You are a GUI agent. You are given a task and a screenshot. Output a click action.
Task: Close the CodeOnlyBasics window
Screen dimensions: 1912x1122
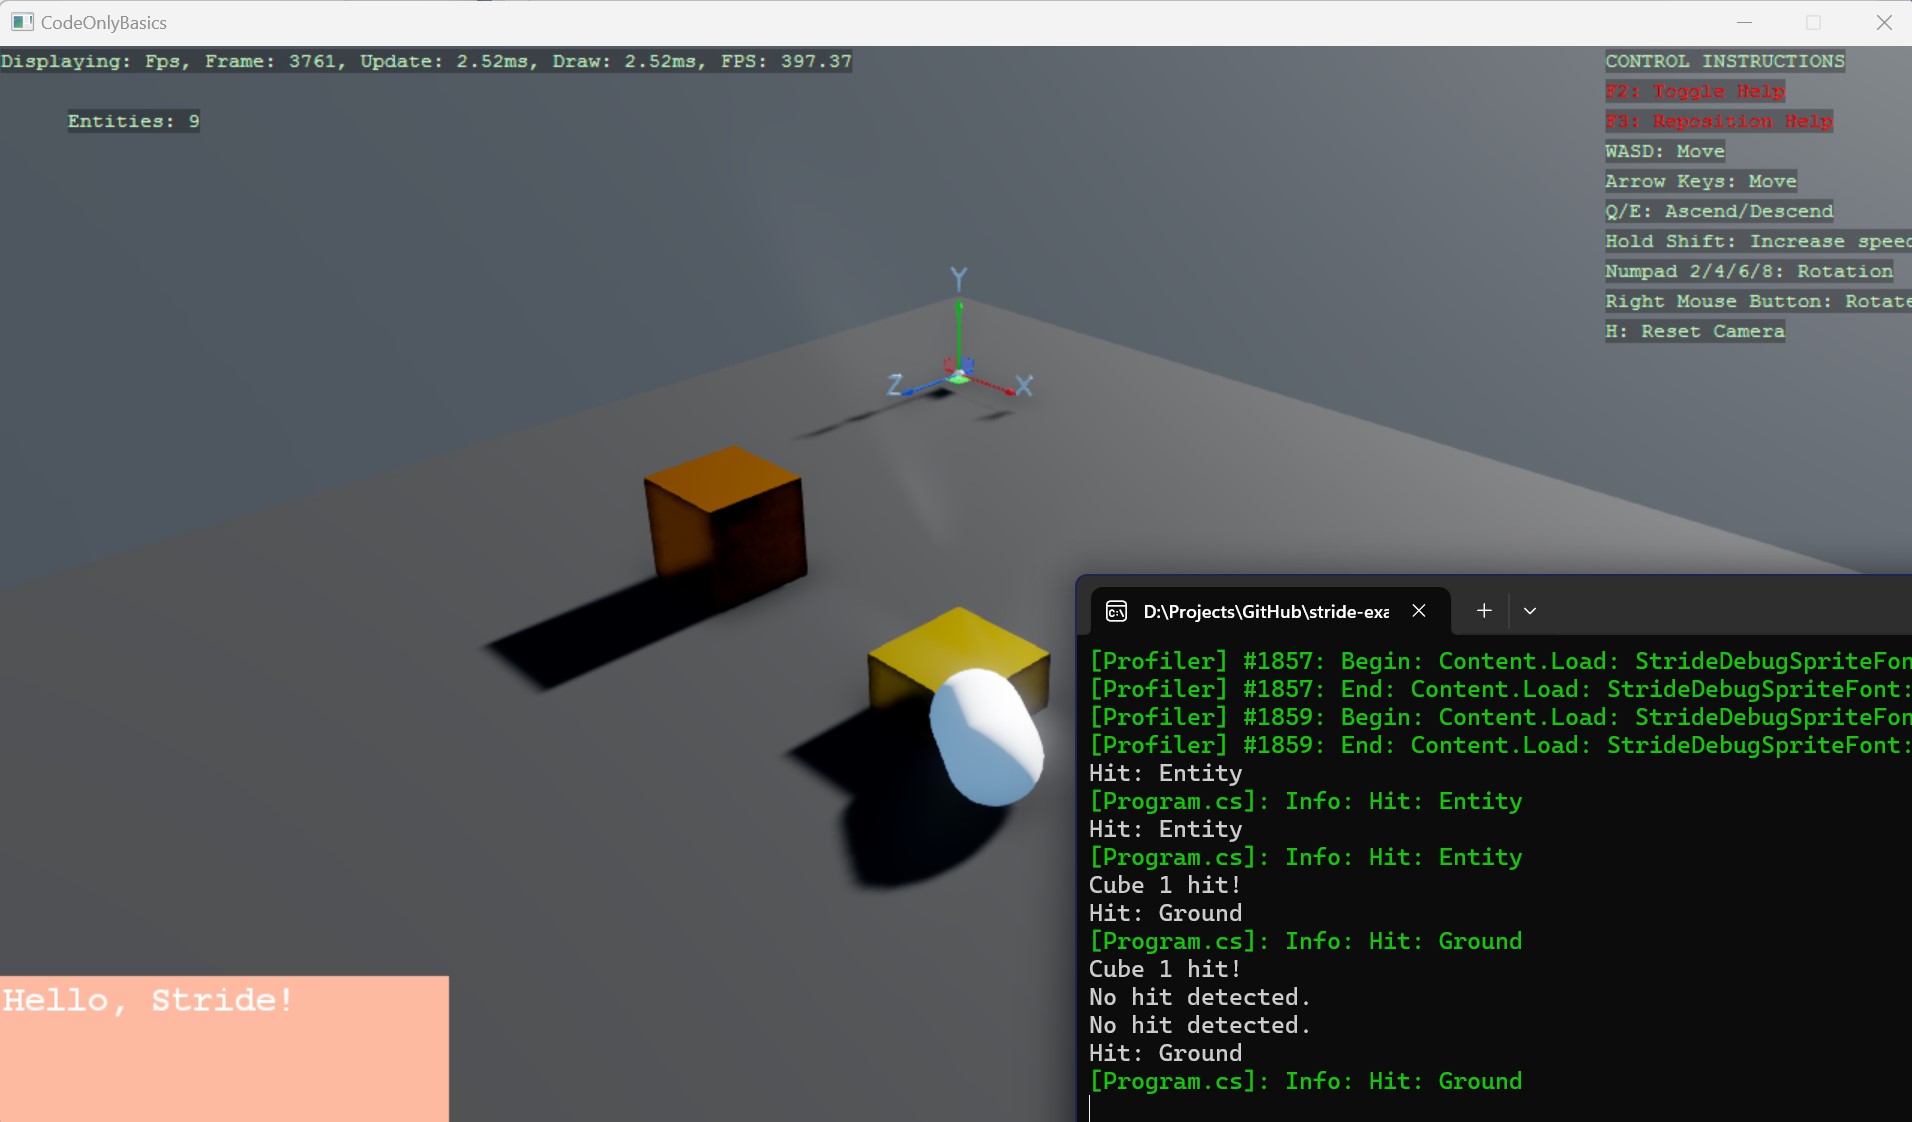[1884, 22]
